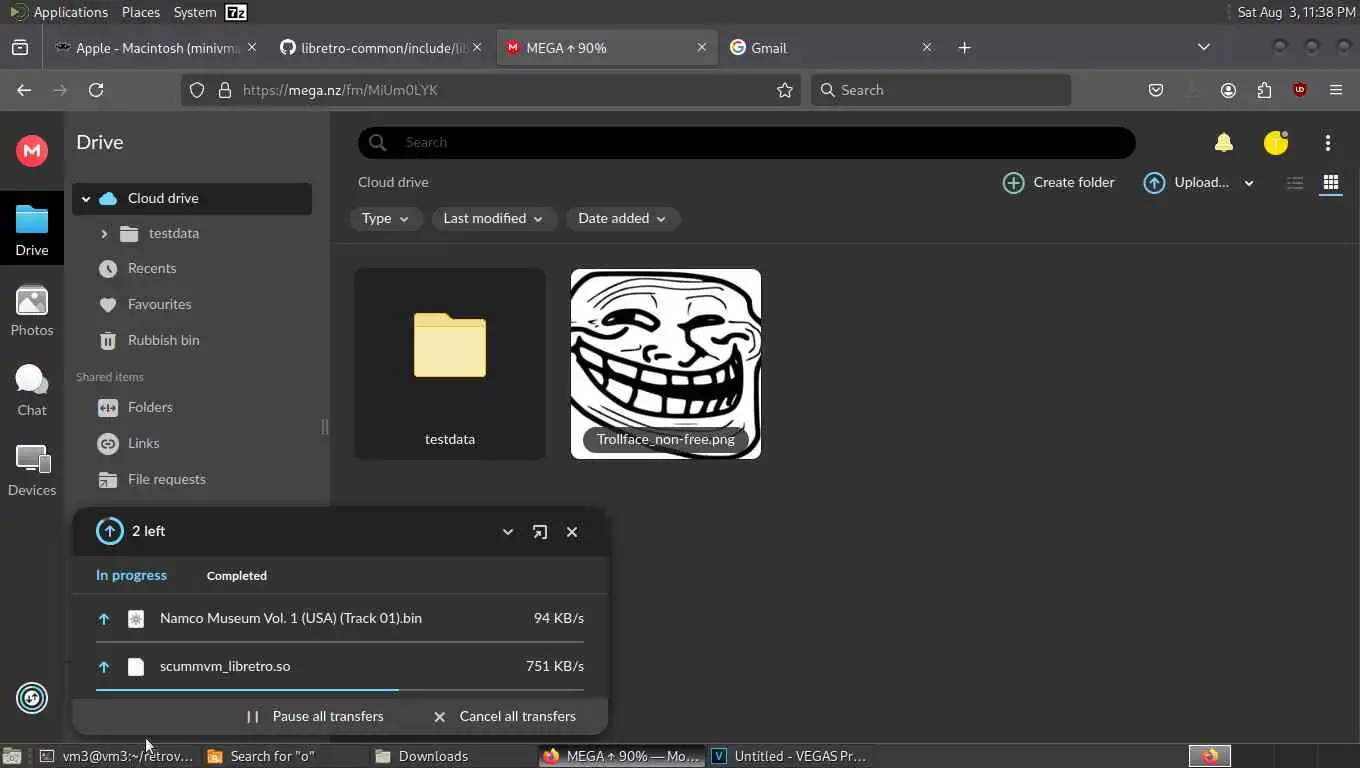
Task: Open the Last modified filter dropdown
Action: [494, 218]
